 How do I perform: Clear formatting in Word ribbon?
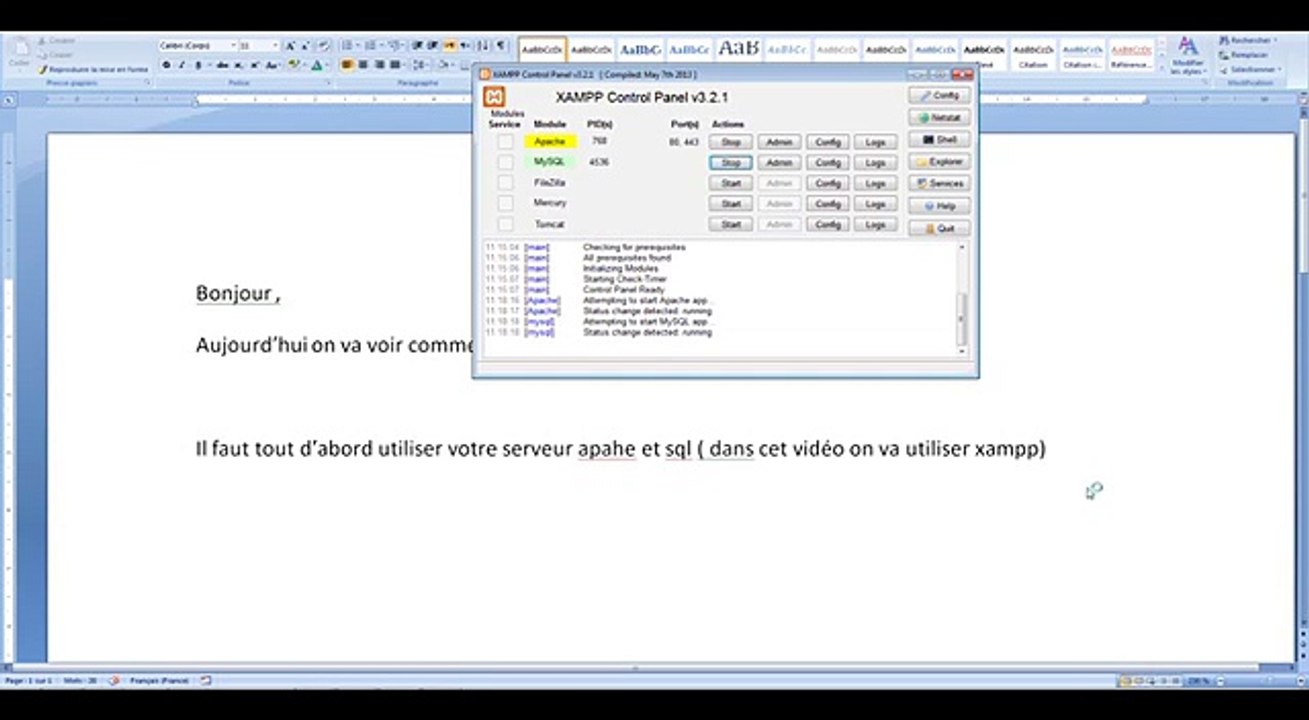323,46
